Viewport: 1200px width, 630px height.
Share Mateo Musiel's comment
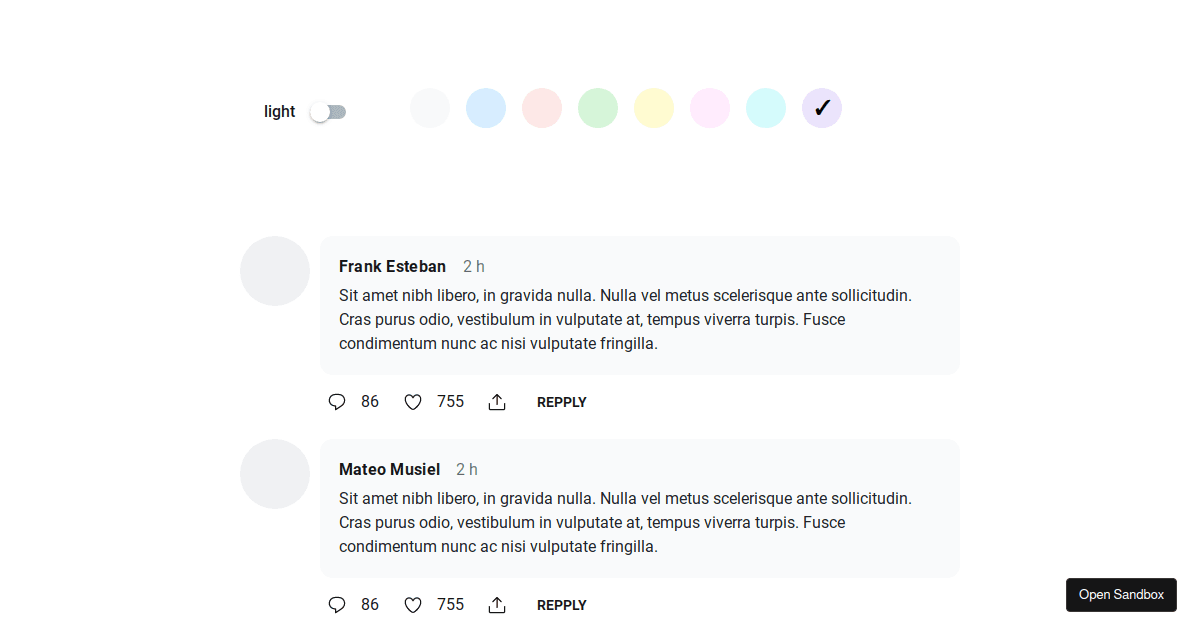(497, 604)
